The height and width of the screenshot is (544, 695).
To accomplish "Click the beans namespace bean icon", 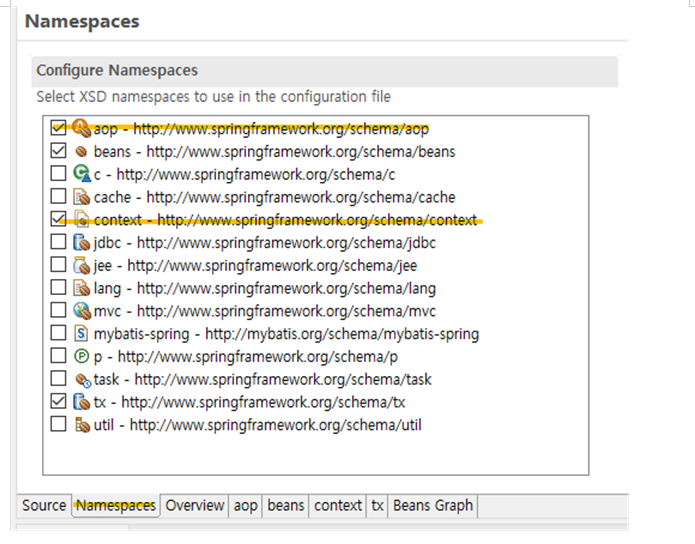I will tap(81, 152).
